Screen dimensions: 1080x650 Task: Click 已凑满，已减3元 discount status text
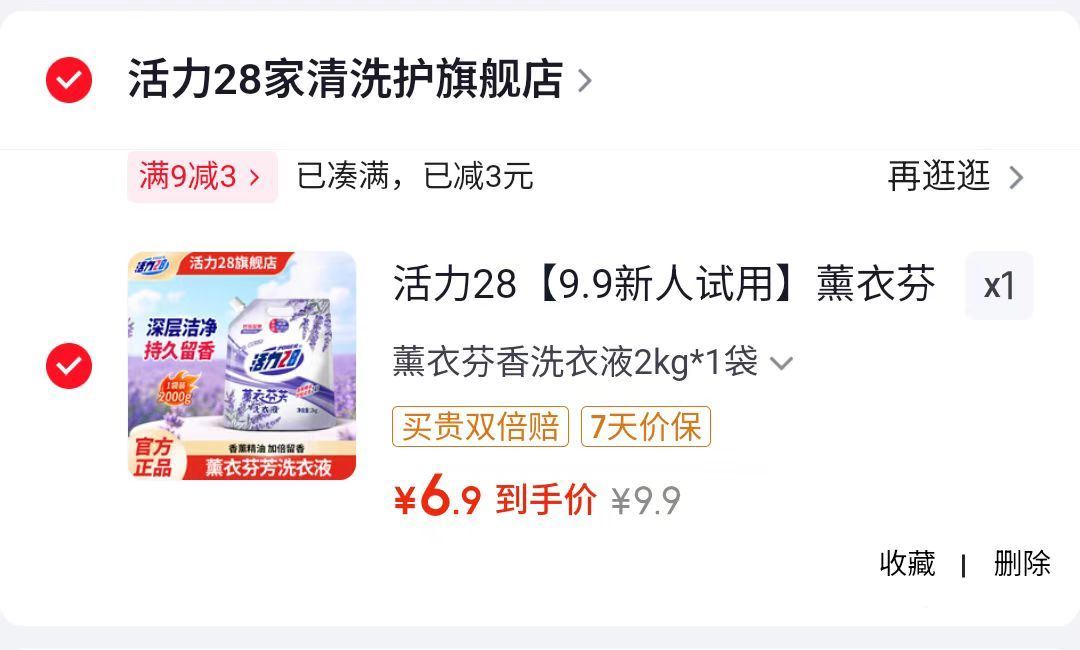415,177
